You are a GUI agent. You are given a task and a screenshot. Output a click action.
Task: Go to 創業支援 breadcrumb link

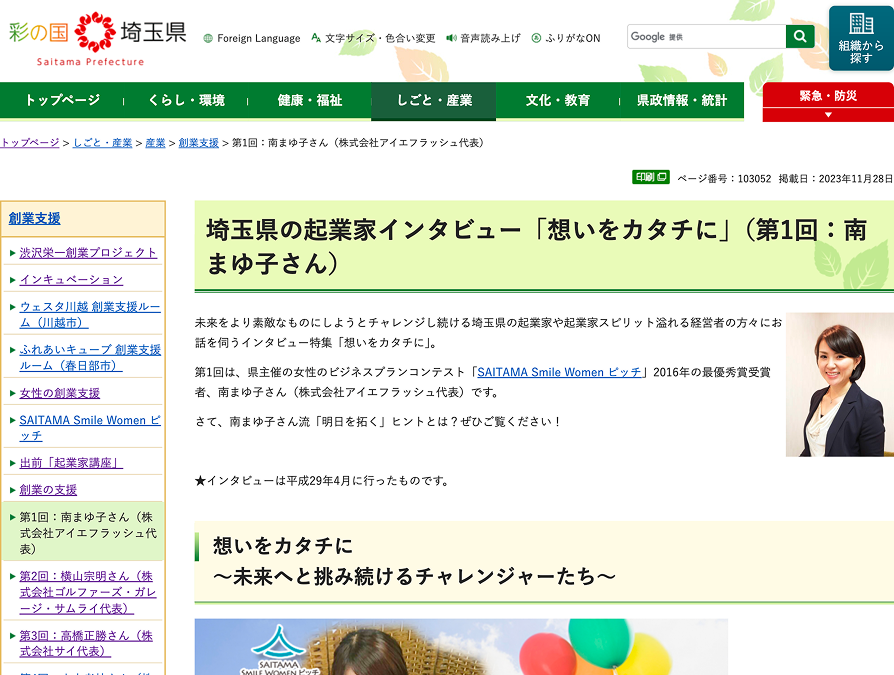pyautogui.click(x=198, y=143)
